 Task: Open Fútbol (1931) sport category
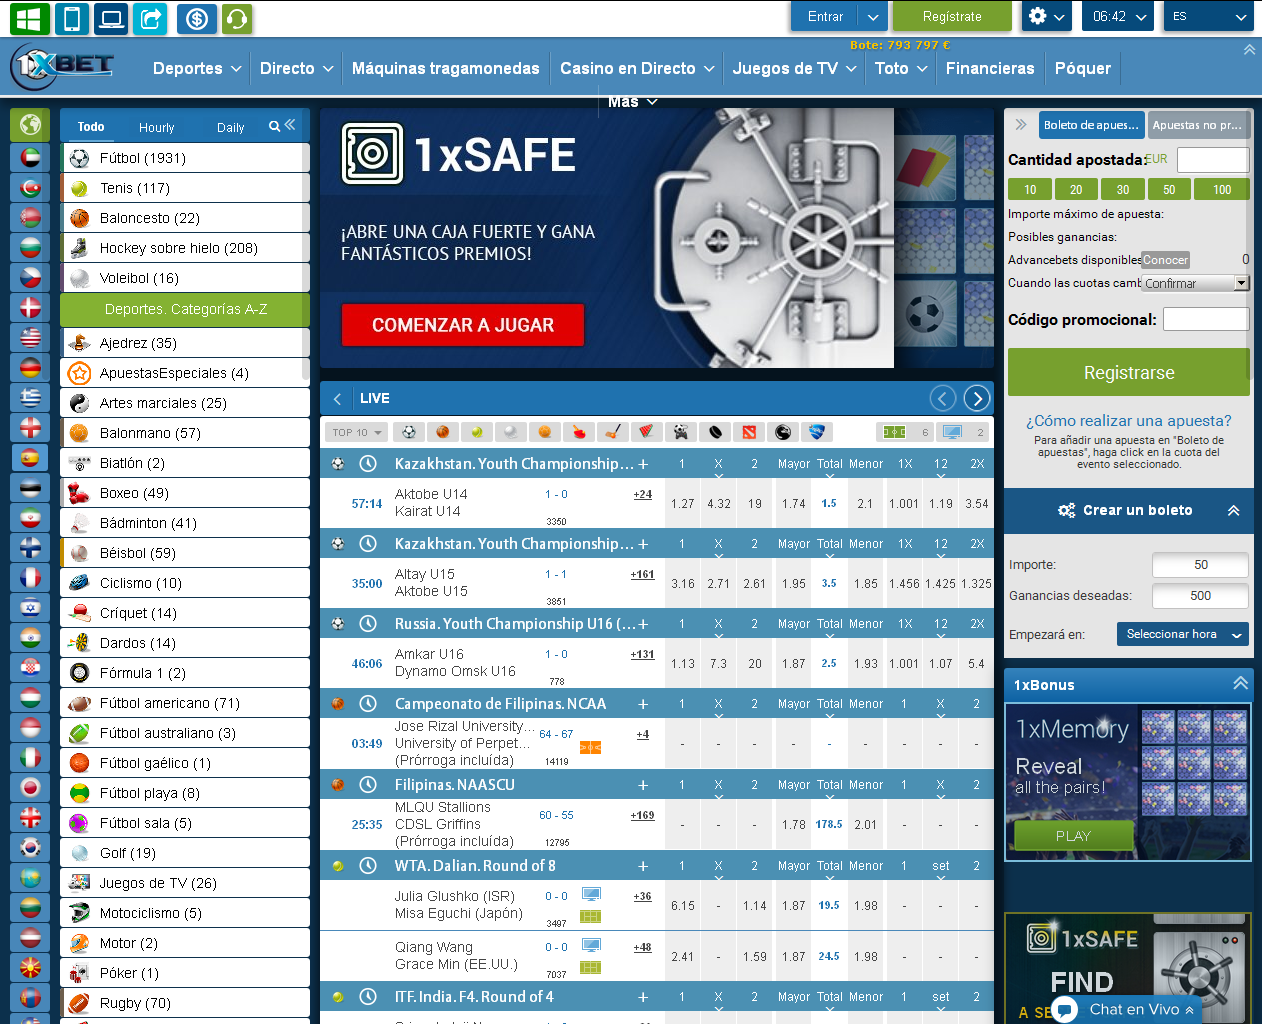tap(184, 158)
